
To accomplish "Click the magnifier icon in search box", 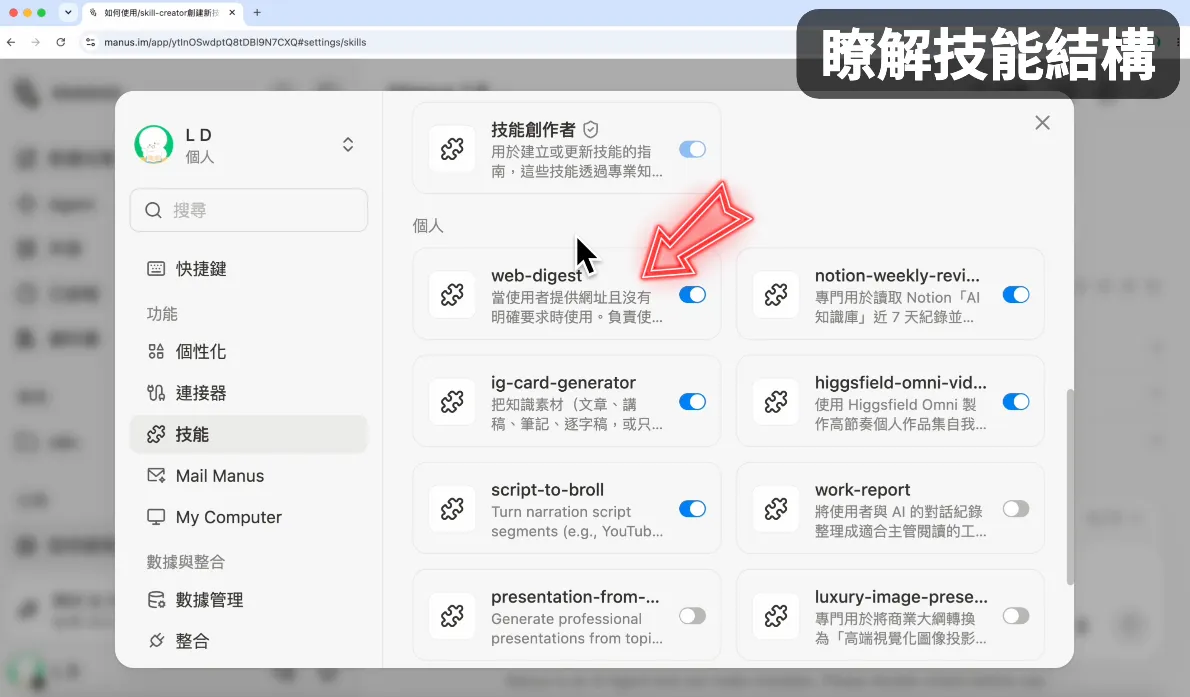I will (153, 210).
